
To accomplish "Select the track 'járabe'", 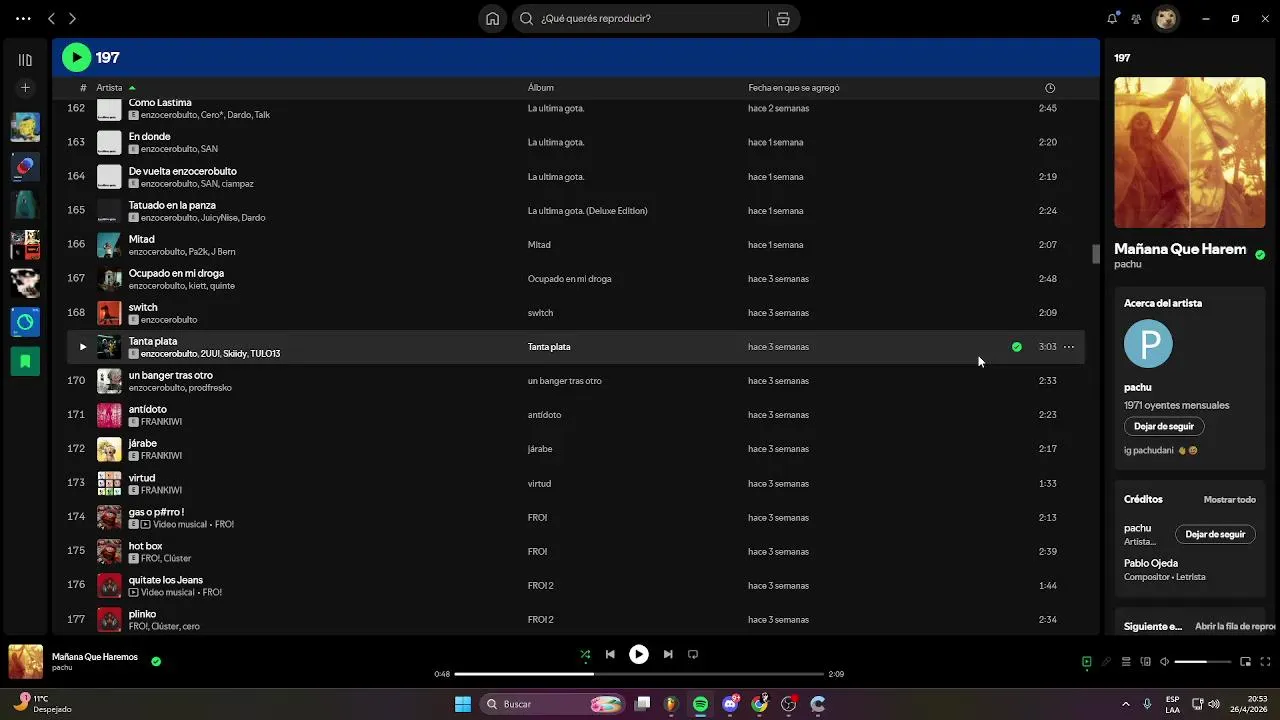I will click(x=143, y=443).
